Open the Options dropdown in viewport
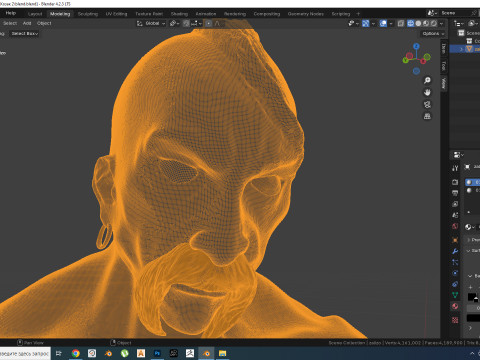 (x=433, y=34)
